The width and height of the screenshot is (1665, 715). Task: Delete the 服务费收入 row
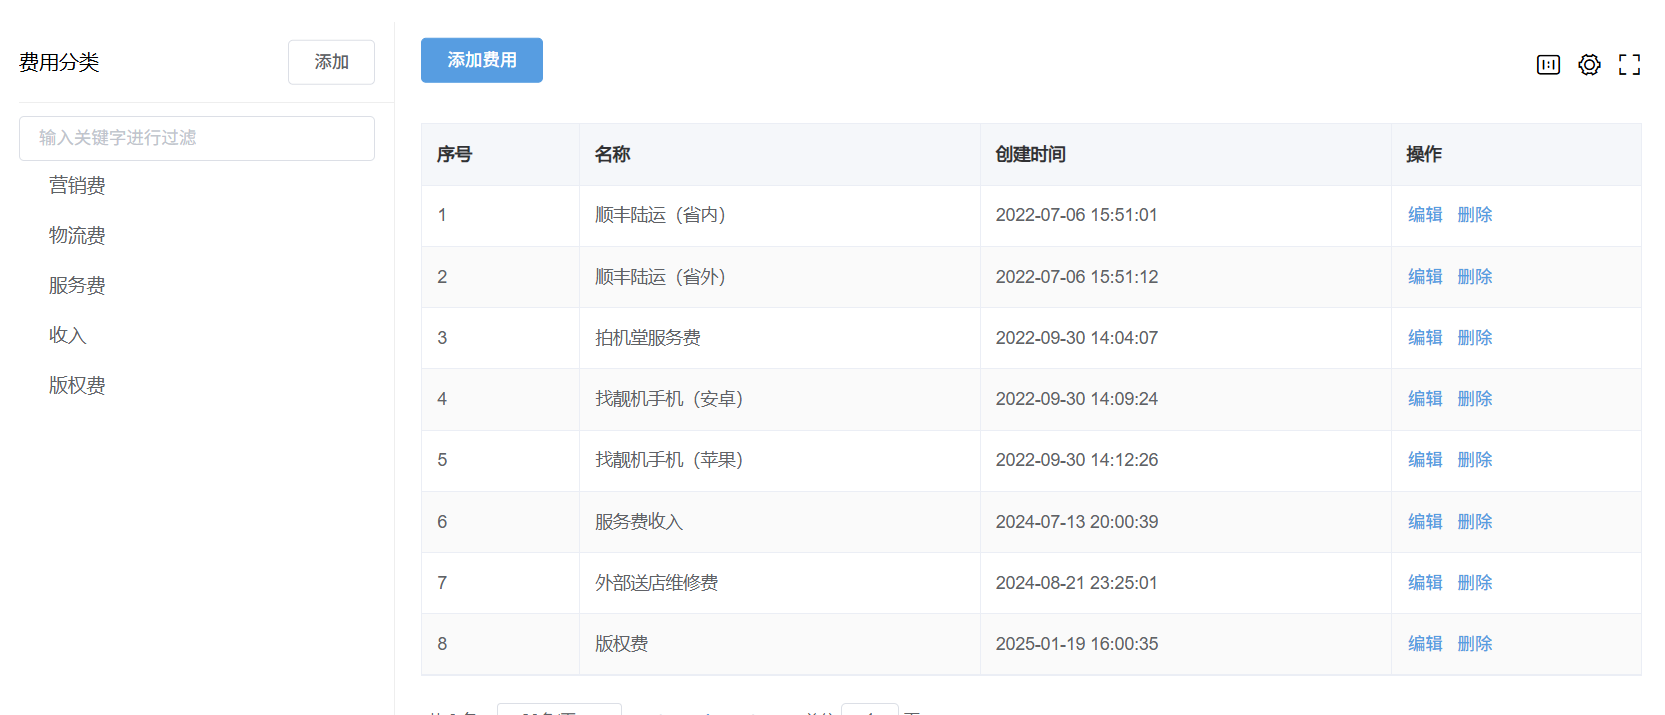point(1474,522)
